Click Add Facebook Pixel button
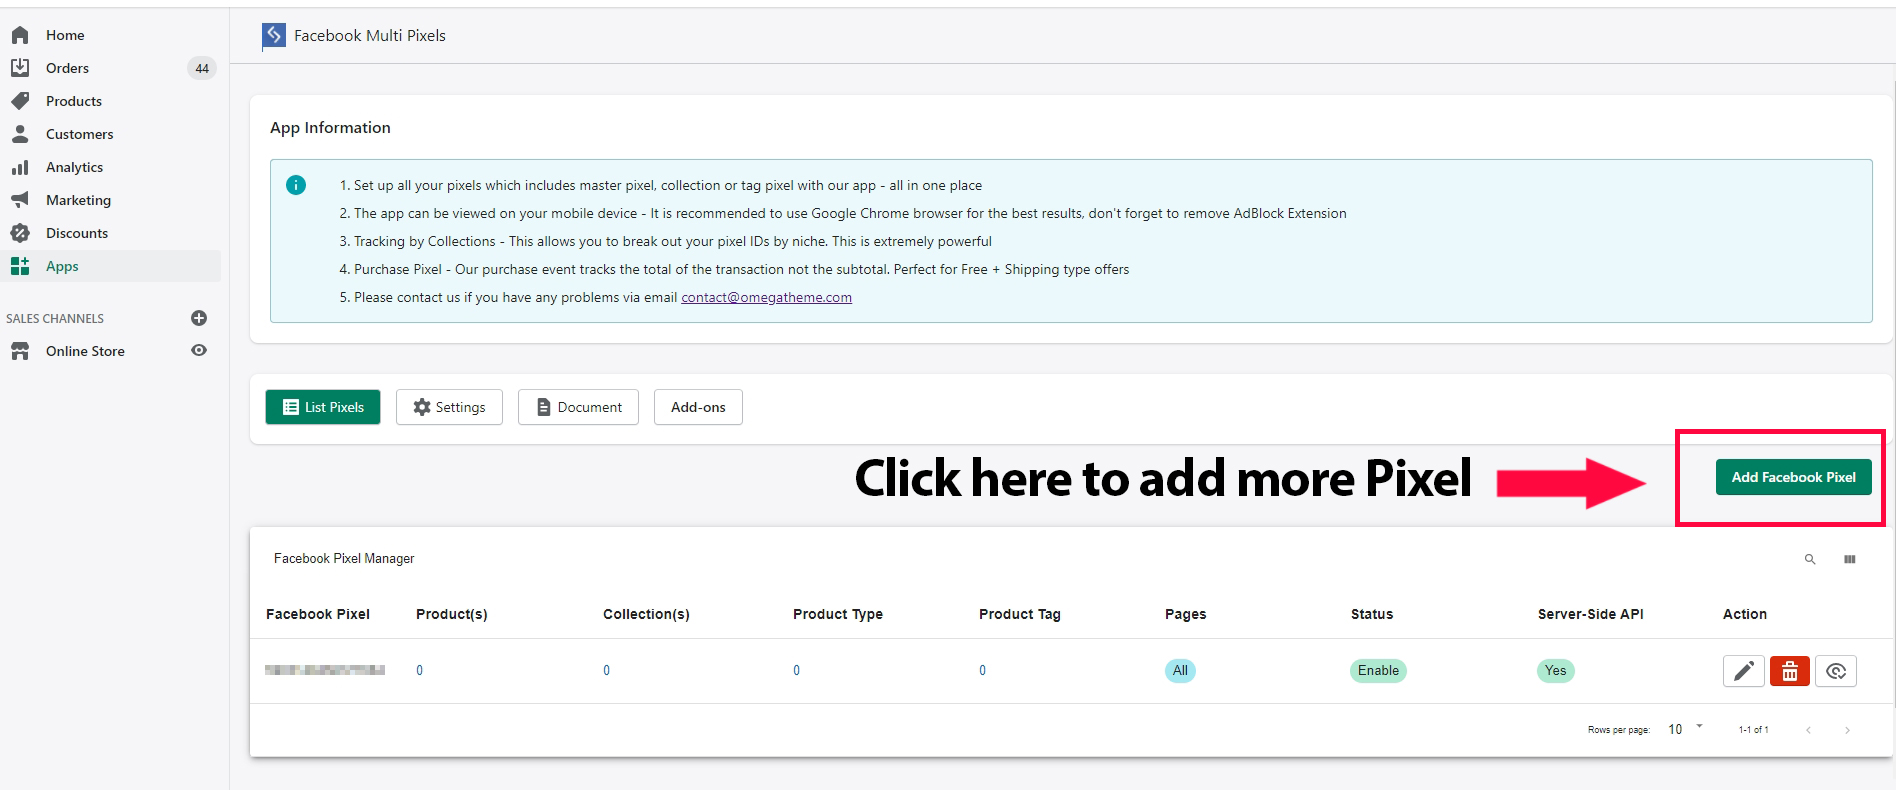Image resolution: width=1896 pixels, height=790 pixels. (x=1794, y=477)
